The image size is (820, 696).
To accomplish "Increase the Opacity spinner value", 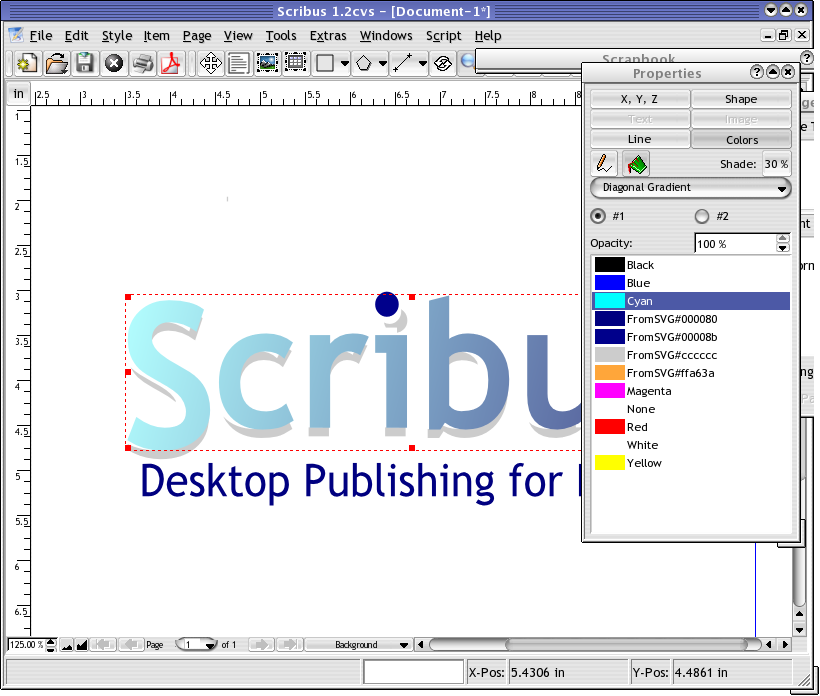I will pos(782,238).
